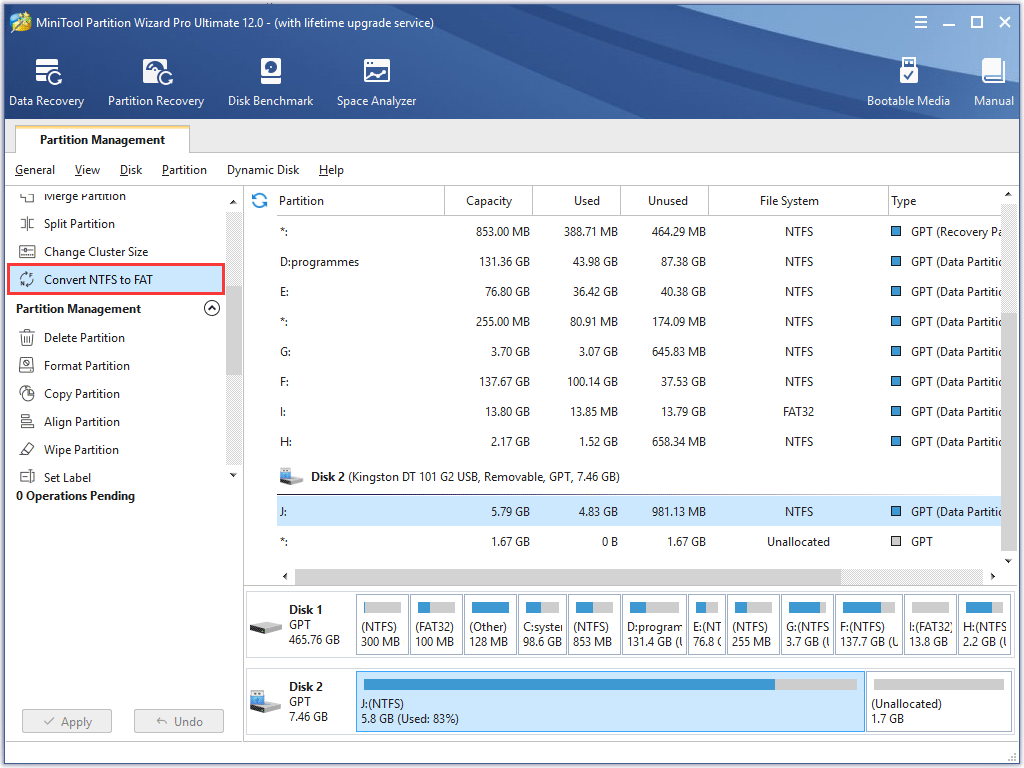1024x768 pixels.
Task: Click partition list scroll down arrow
Action: point(1008,561)
